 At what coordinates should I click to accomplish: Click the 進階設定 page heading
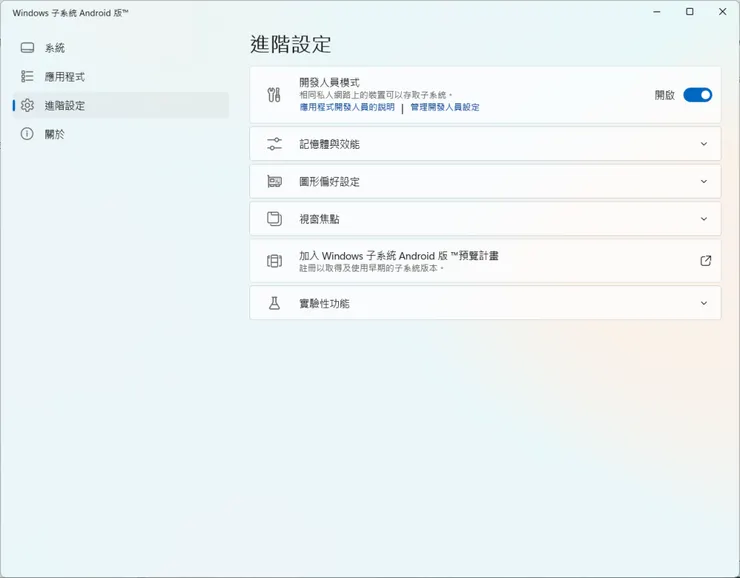point(291,44)
